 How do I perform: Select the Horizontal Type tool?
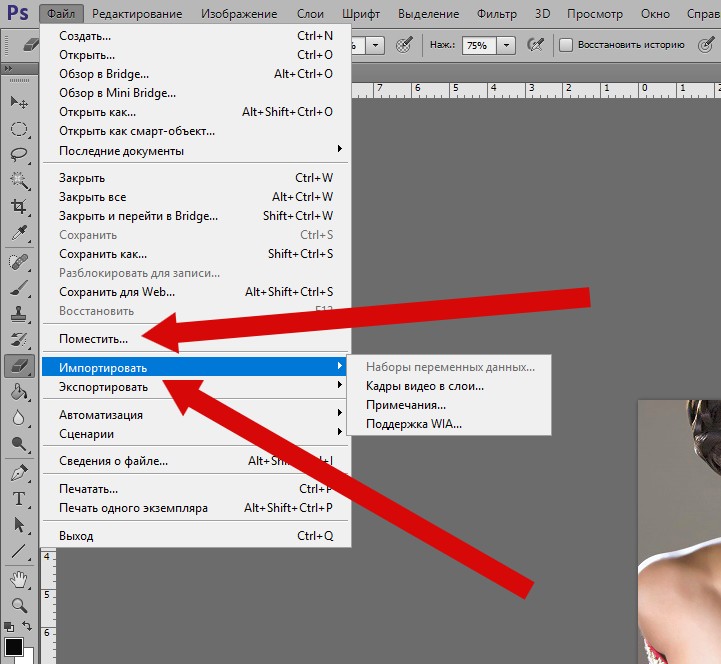(18, 499)
